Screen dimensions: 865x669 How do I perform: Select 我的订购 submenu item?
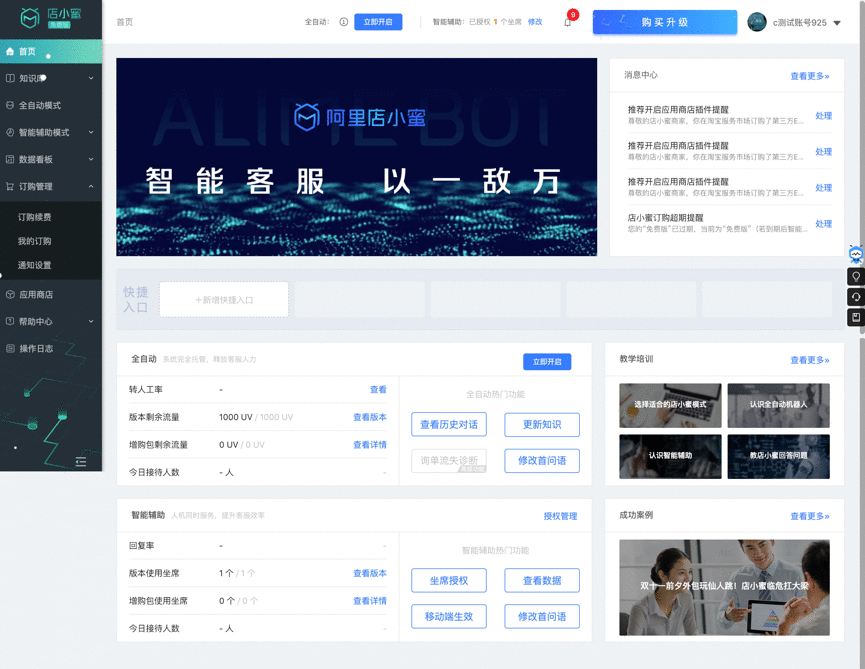(34, 241)
